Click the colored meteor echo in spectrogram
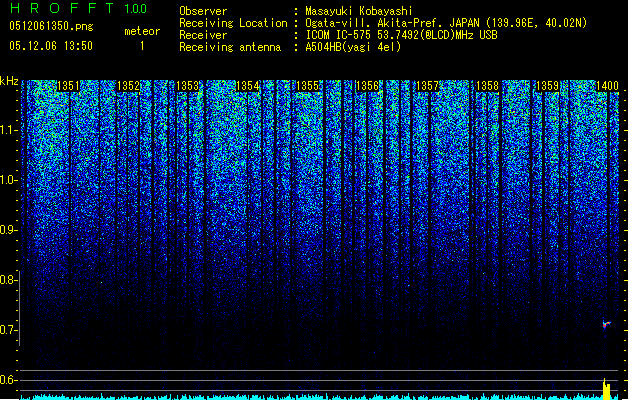 coord(607,324)
